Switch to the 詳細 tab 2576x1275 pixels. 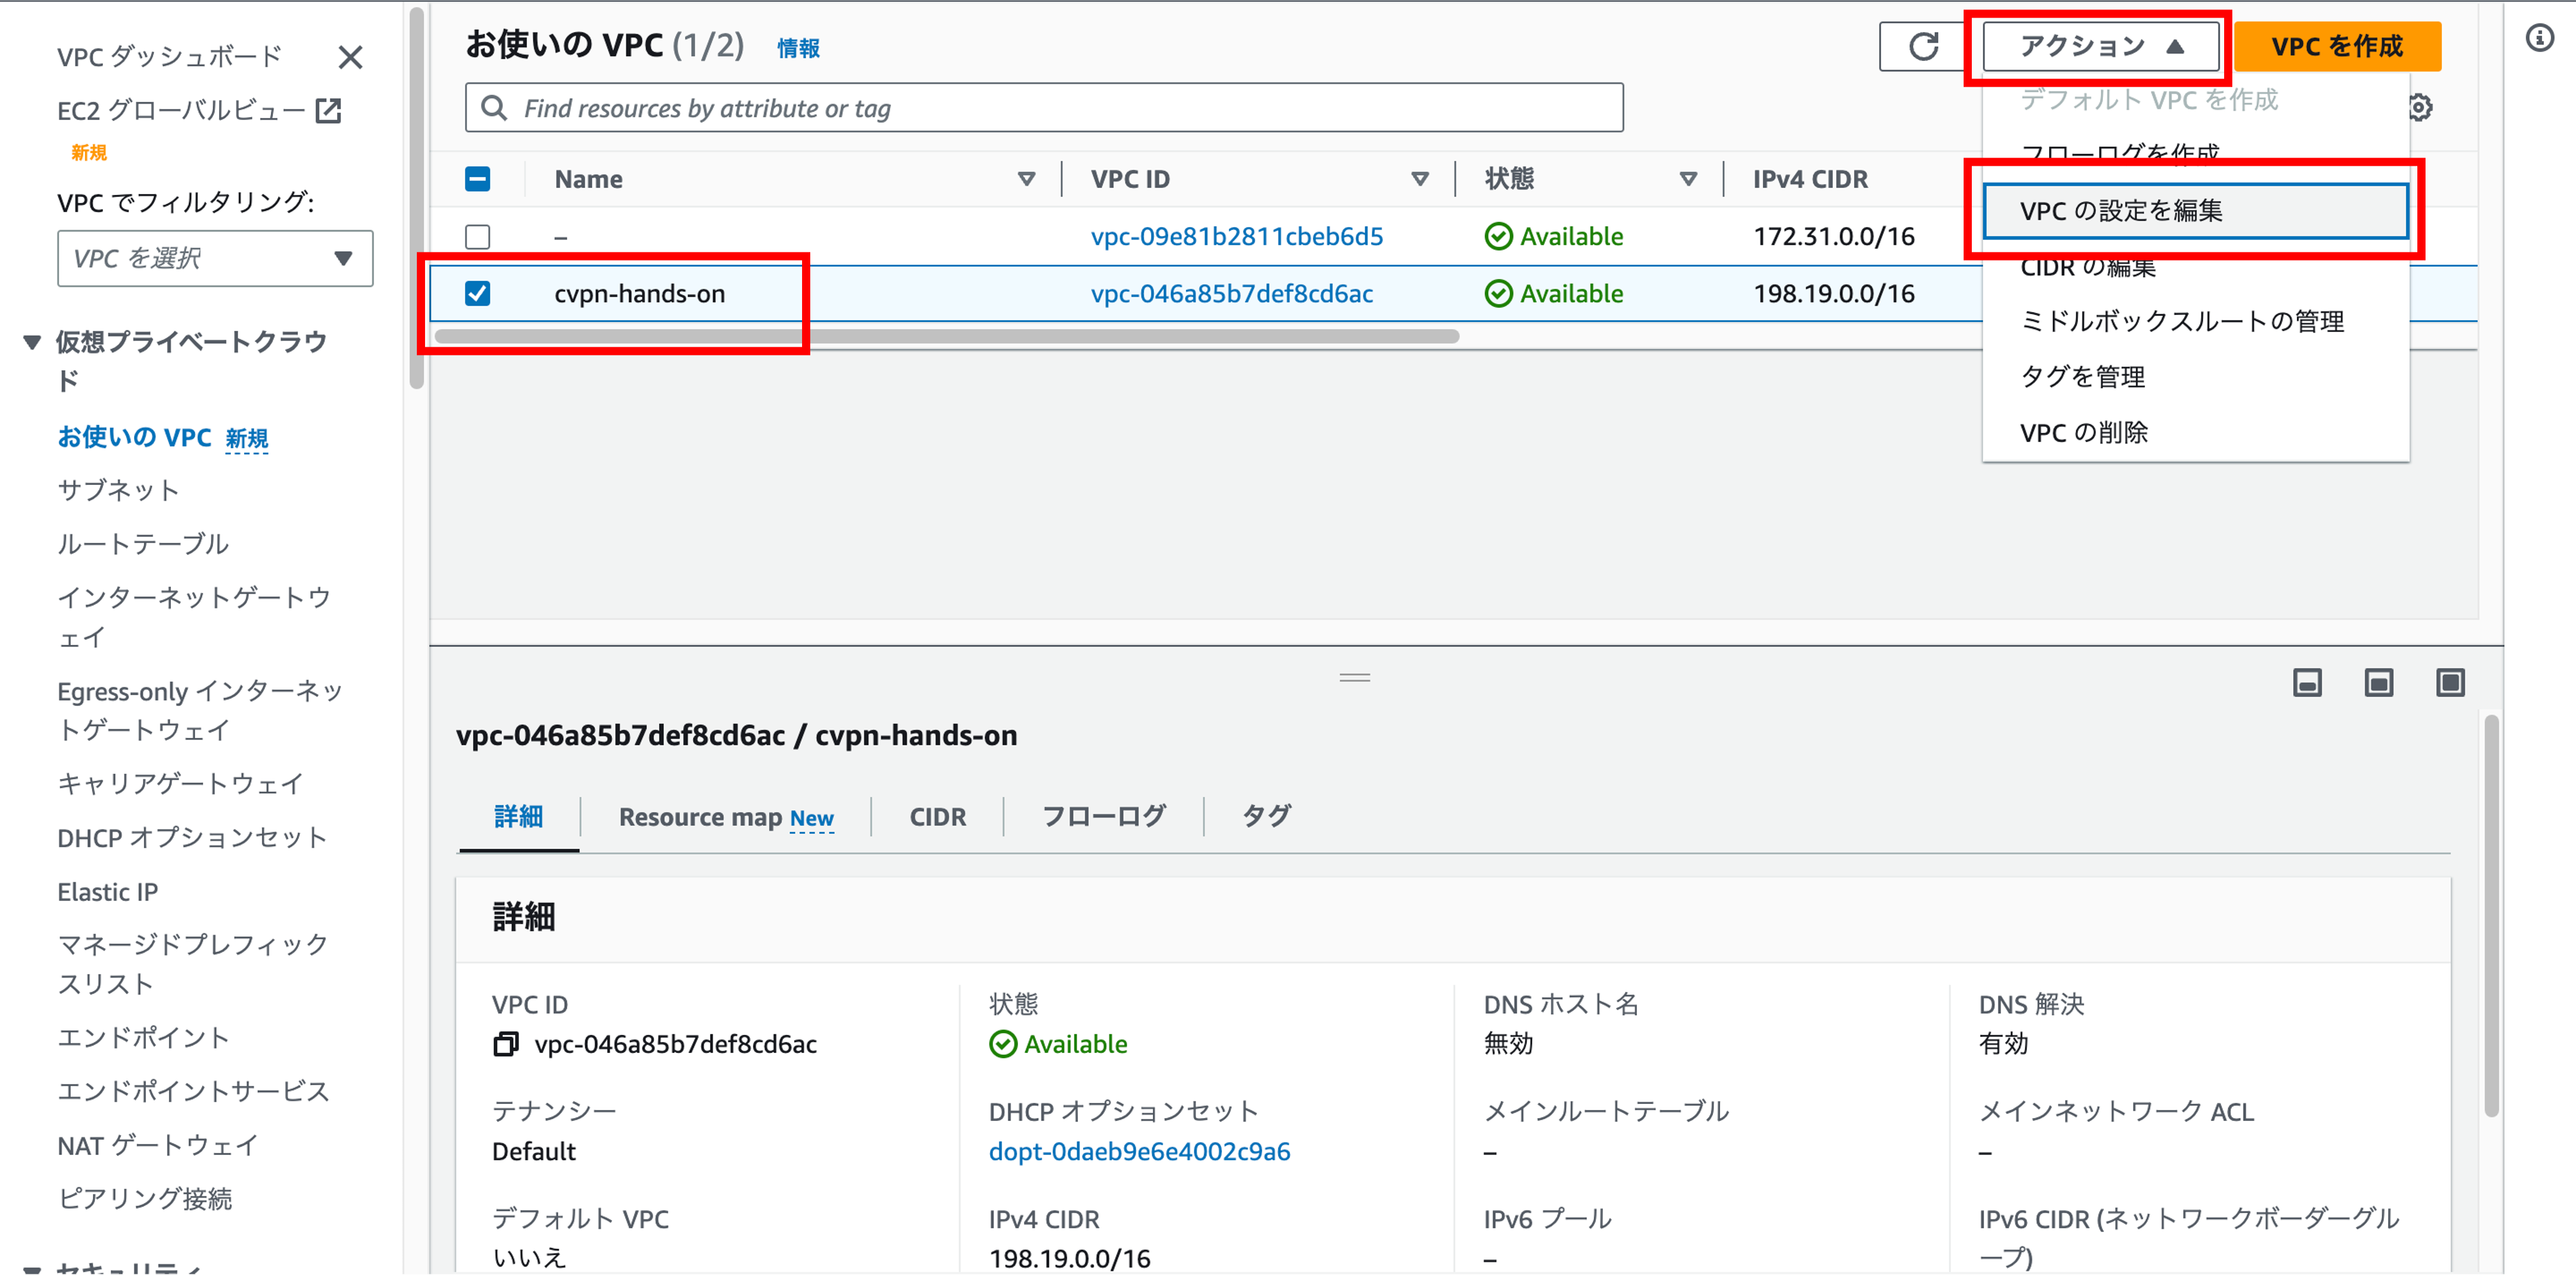pyautogui.click(x=519, y=817)
